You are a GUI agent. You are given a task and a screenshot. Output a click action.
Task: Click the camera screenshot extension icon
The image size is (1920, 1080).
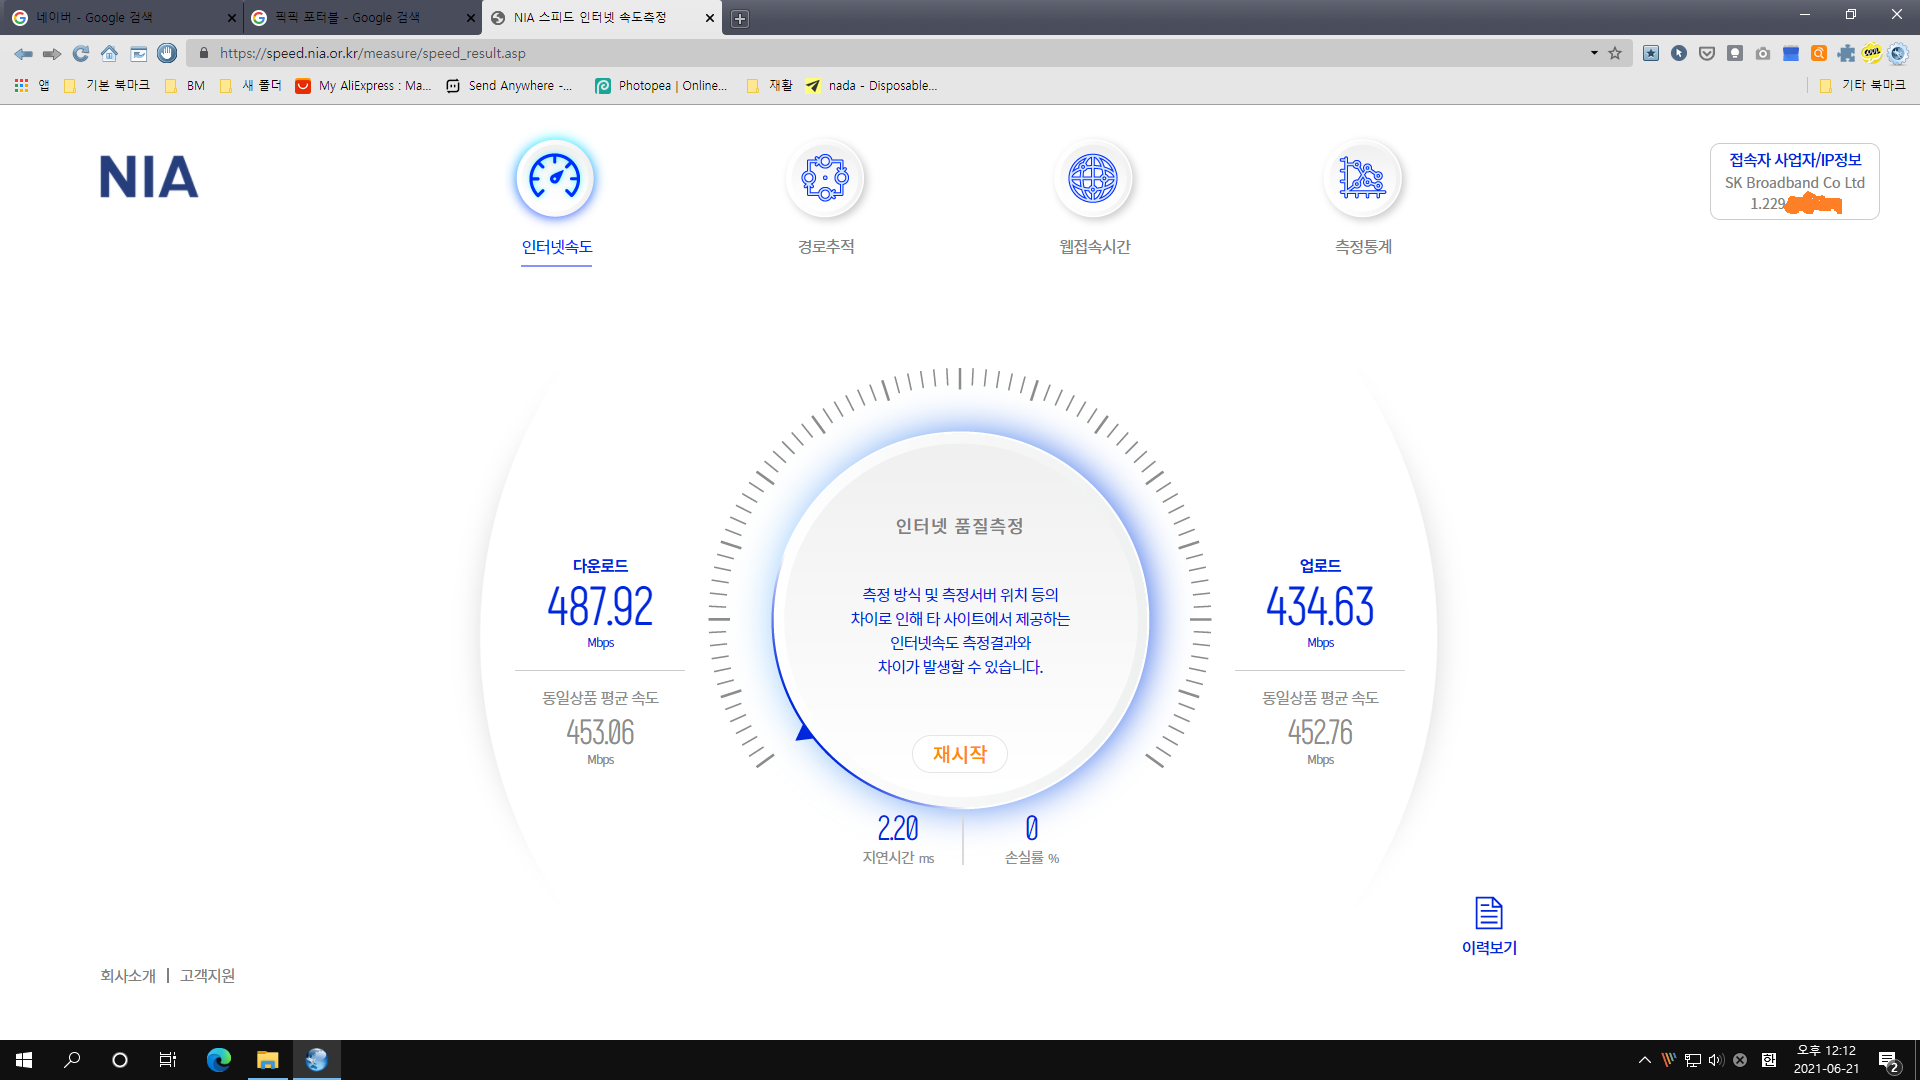tap(1763, 53)
